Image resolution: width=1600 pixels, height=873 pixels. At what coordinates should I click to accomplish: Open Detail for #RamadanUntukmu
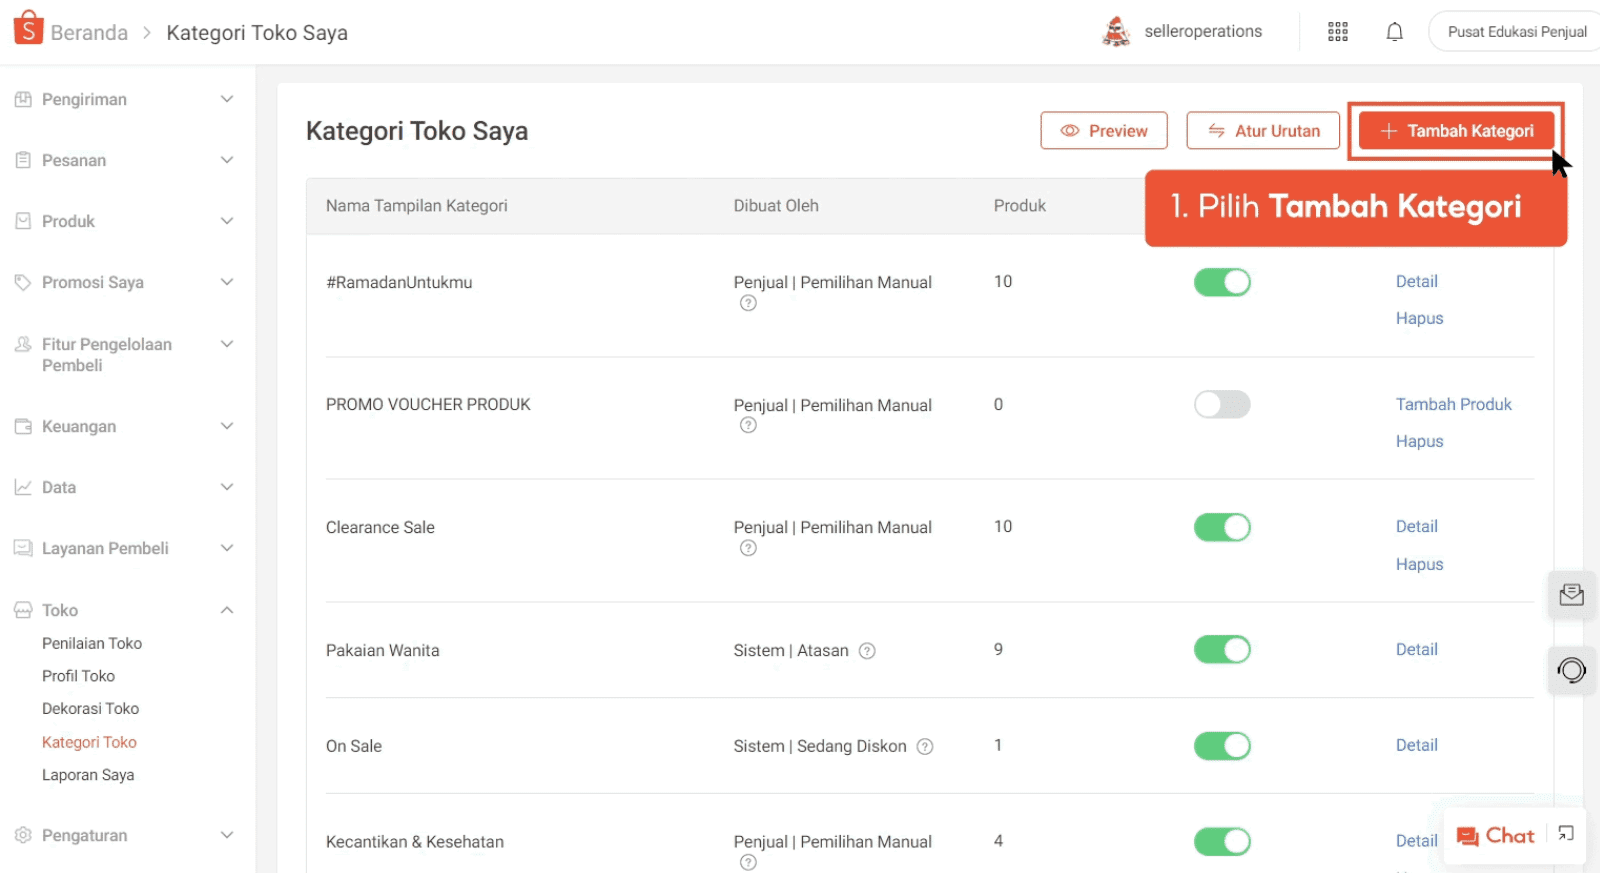pyautogui.click(x=1417, y=282)
